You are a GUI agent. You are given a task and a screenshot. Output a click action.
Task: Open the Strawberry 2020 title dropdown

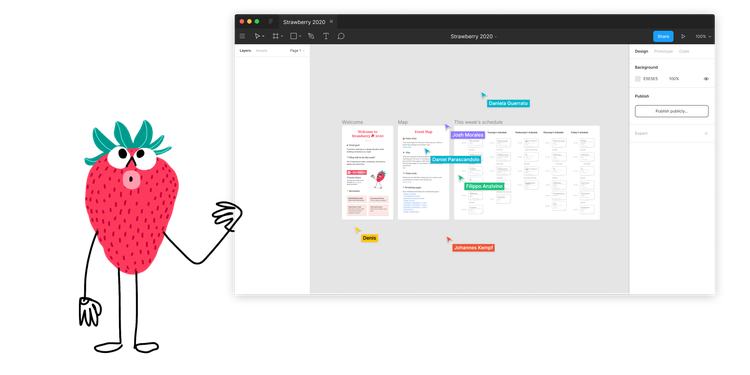[x=474, y=36]
